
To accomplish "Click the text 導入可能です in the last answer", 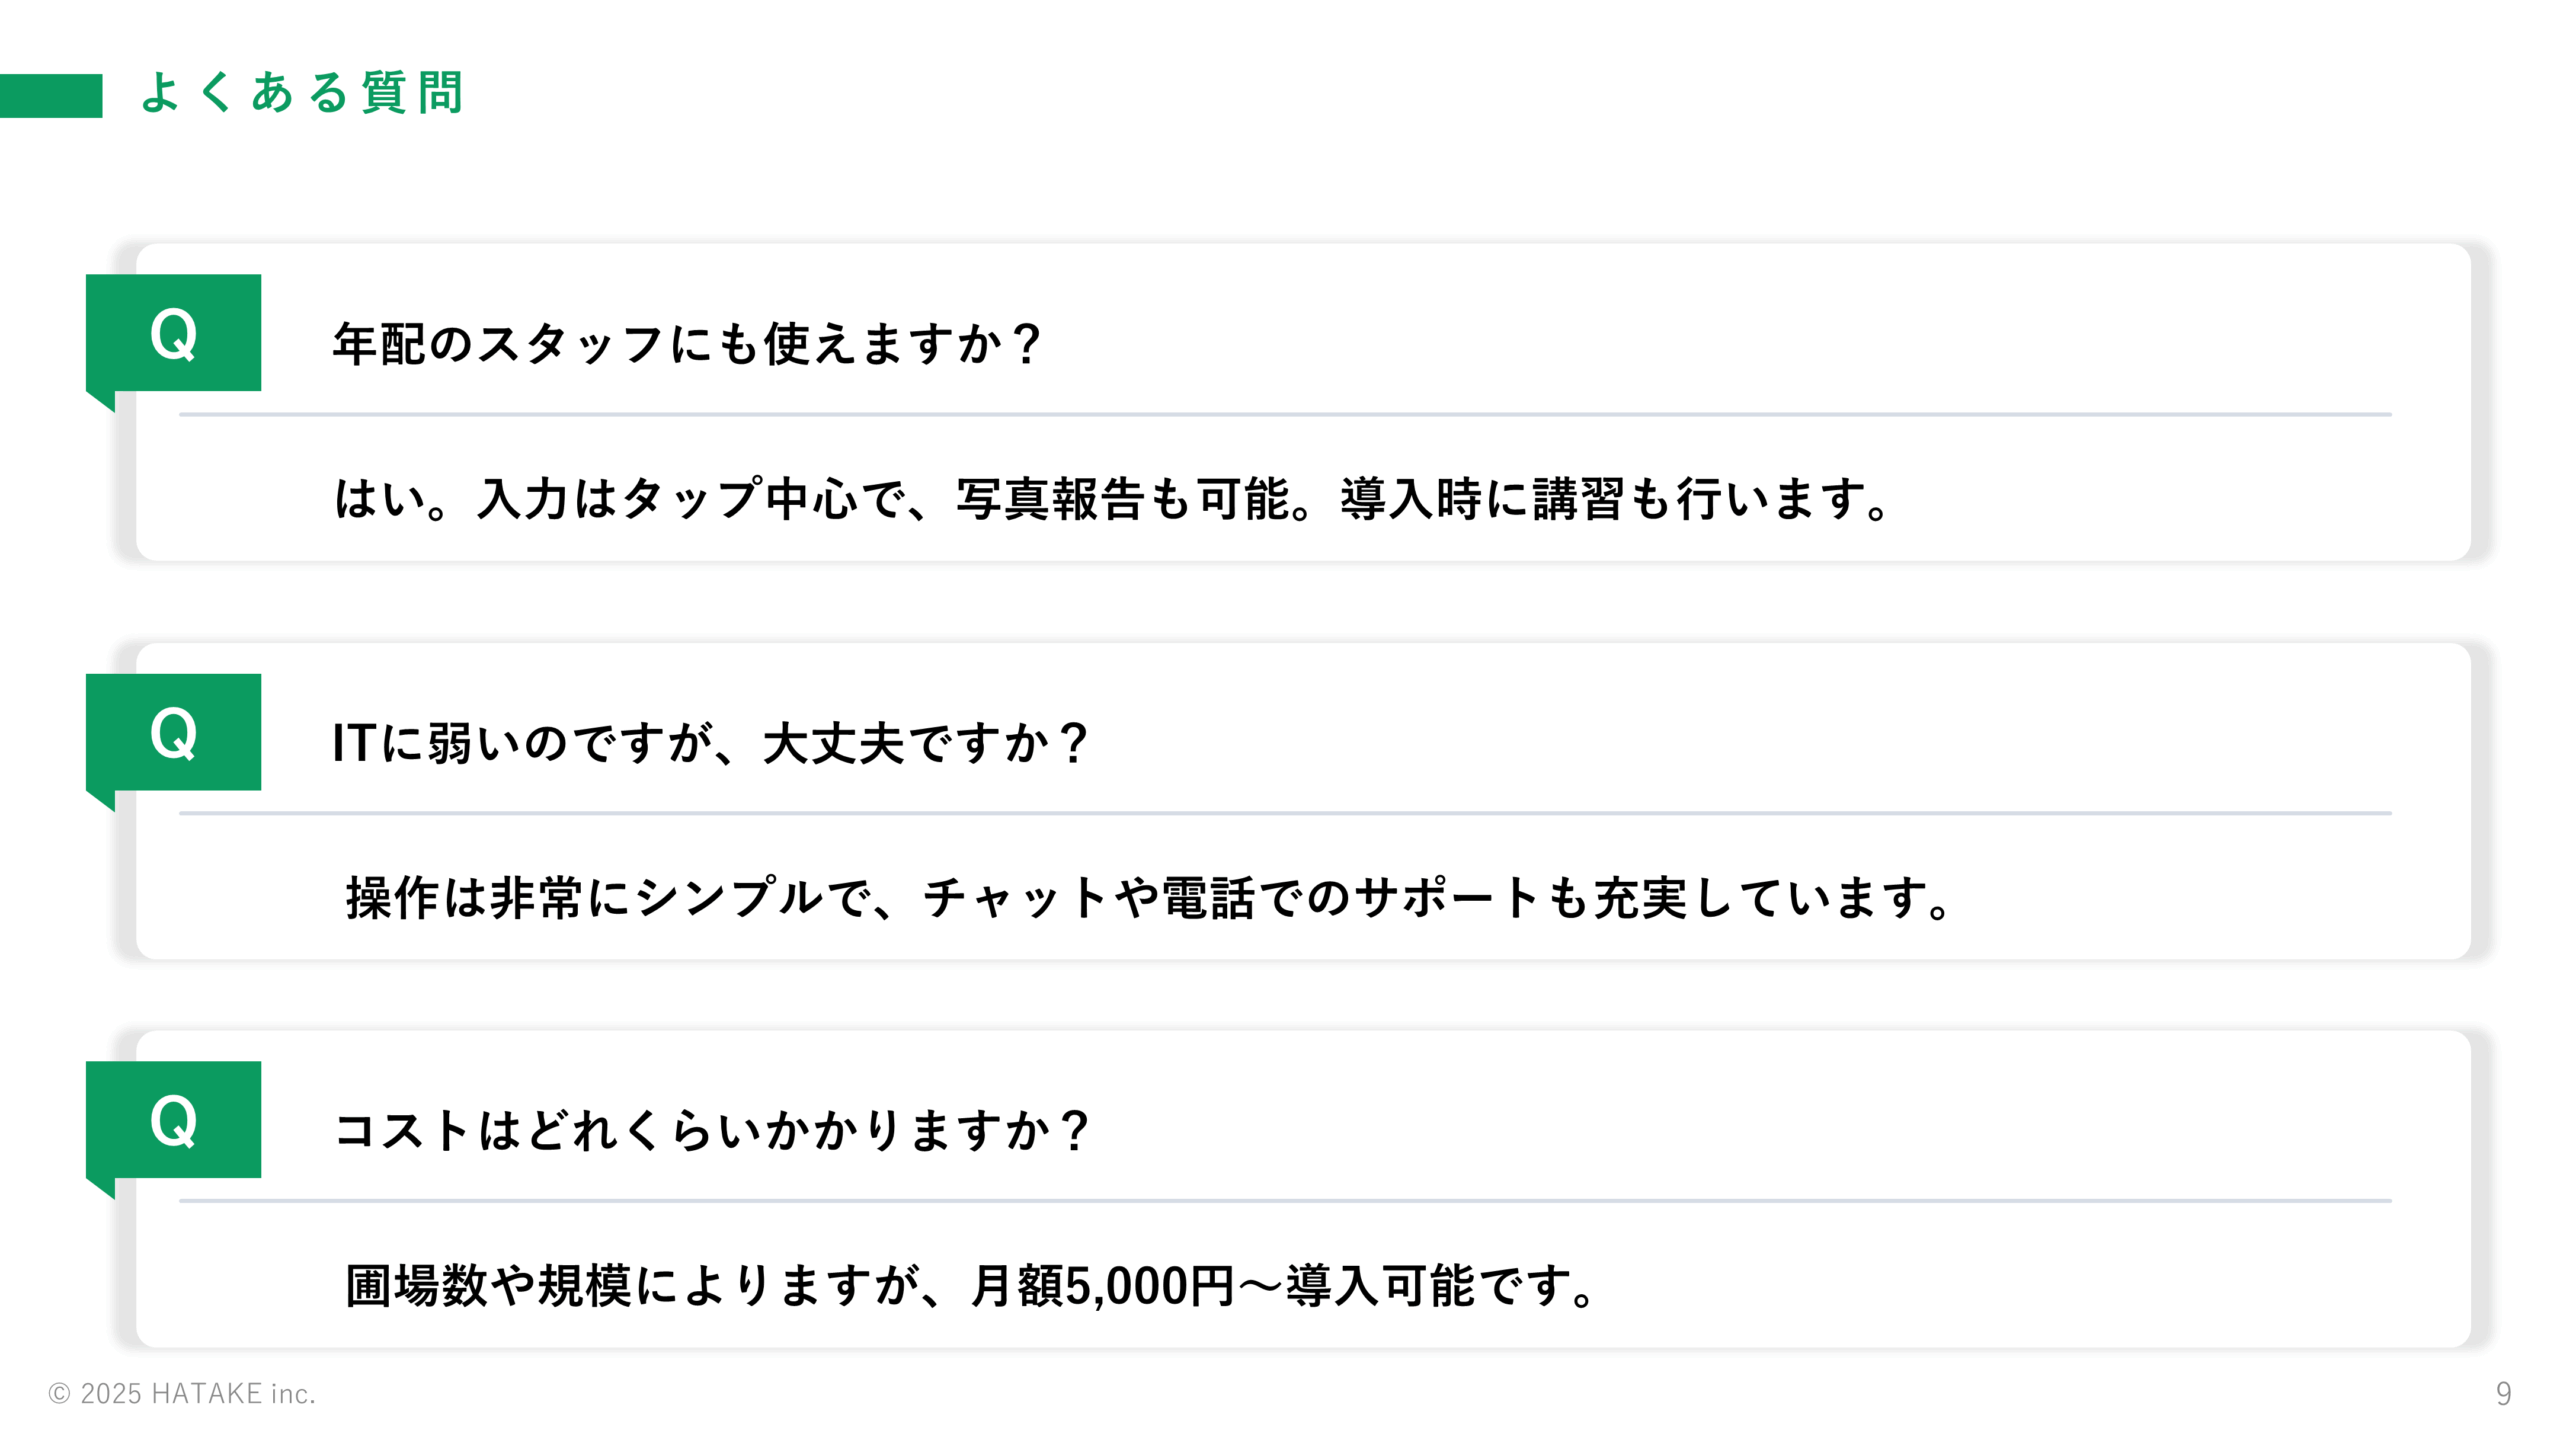I will click(1427, 1285).
